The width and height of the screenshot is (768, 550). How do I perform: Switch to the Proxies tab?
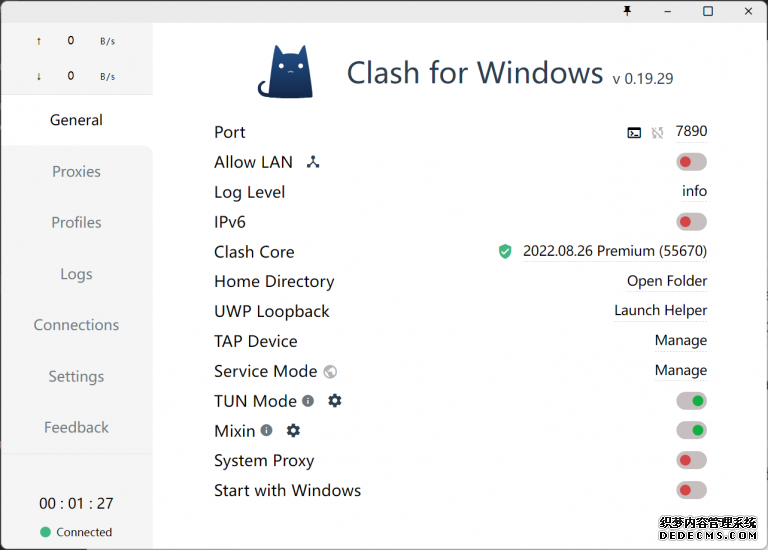coord(76,171)
